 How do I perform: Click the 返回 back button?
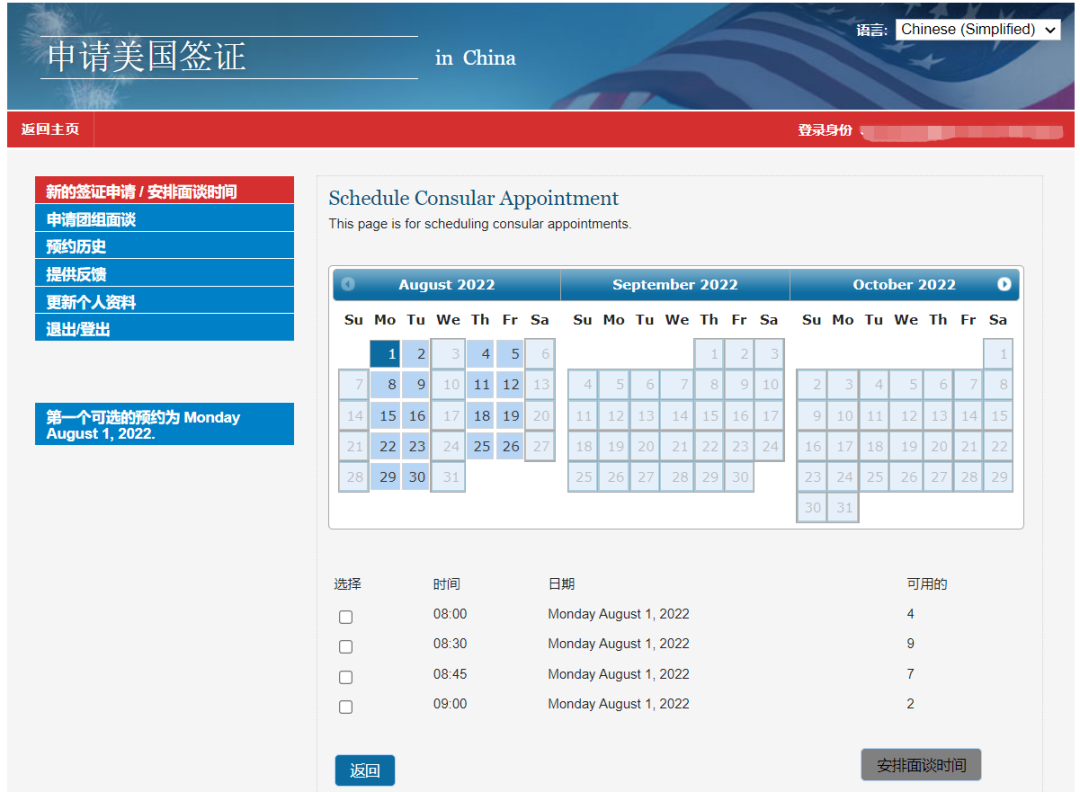pos(365,770)
